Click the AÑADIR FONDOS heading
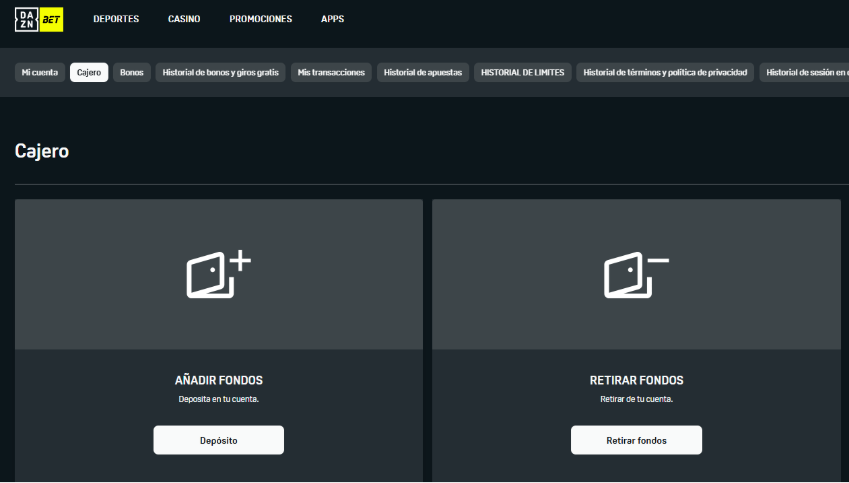This screenshot has width=849, height=483. tap(219, 381)
